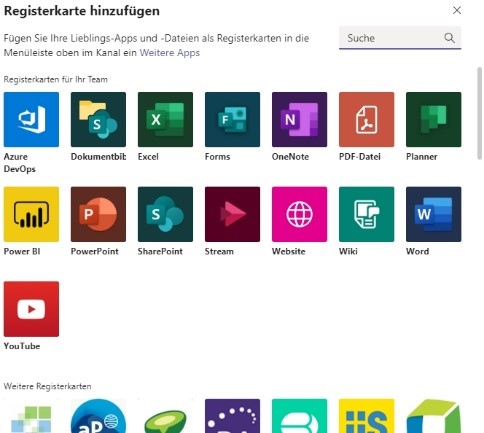This screenshot has width=484, height=433.
Task: Select the PowerPoint app tile
Action: tap(98, 214)
